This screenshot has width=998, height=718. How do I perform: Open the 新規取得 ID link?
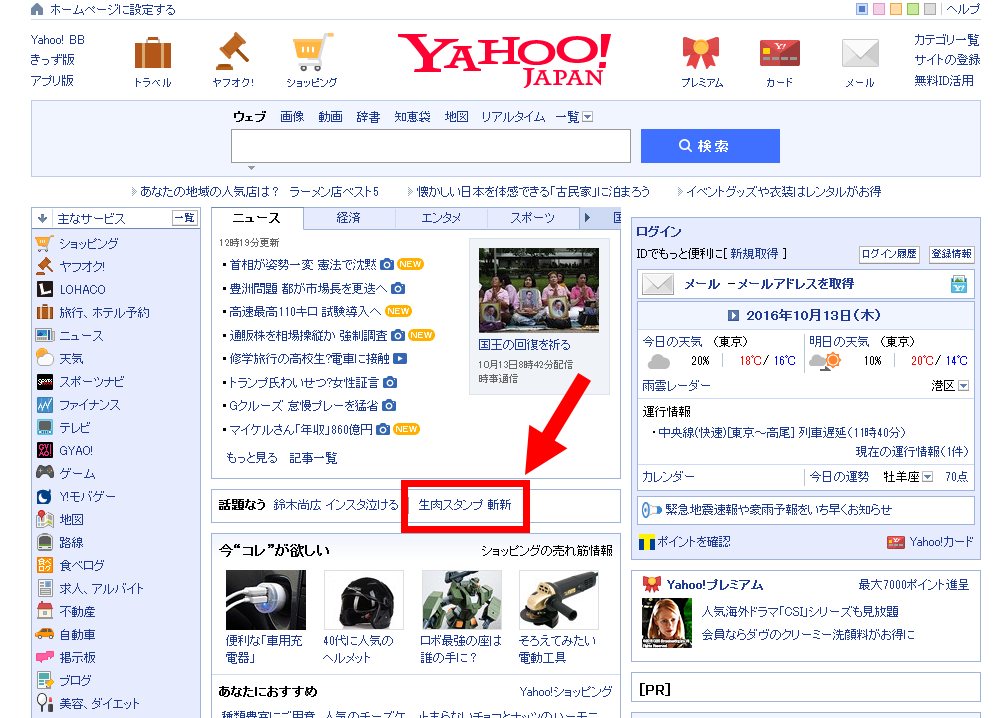[x=754, y=254]
